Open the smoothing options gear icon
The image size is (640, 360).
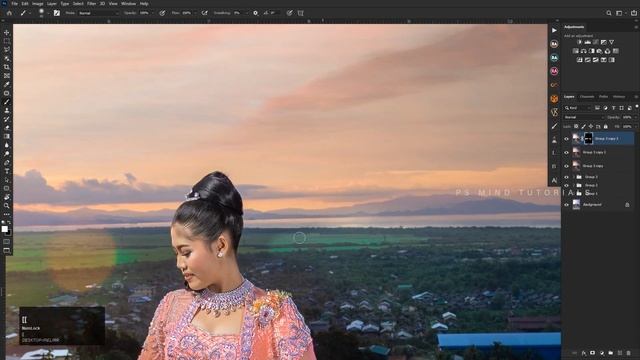pyautogui.click(x=256, y=13)
